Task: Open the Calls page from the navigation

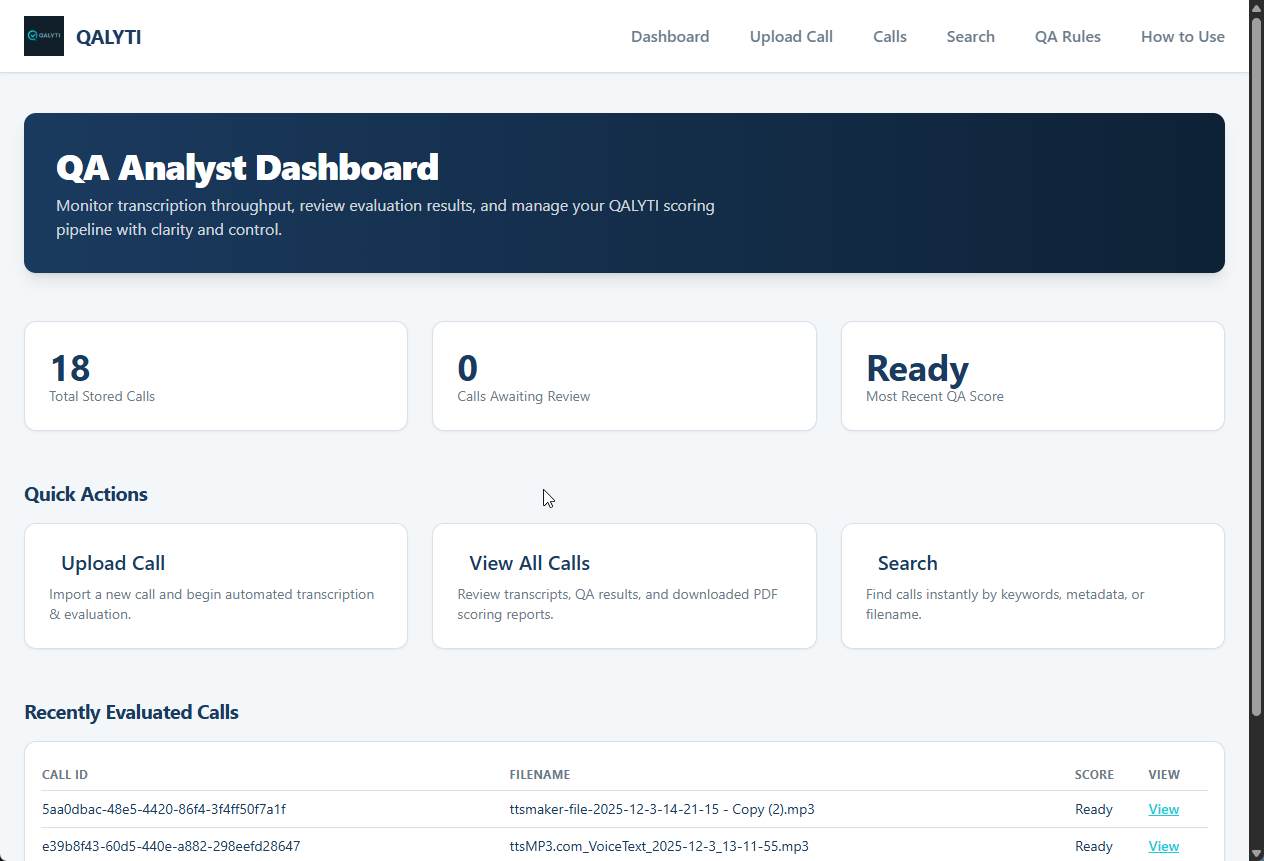Action: click(x=889, y=36)
